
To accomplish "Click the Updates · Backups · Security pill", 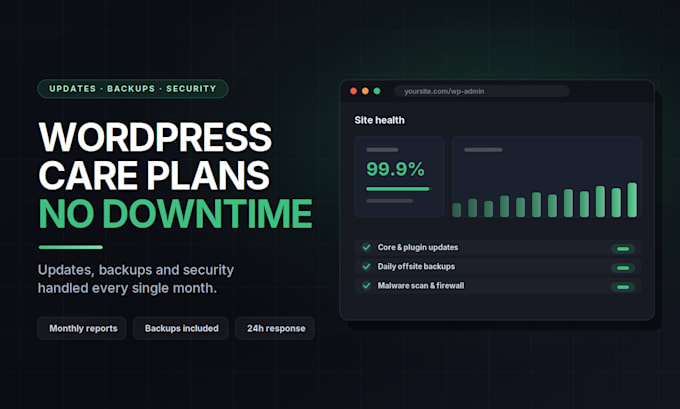I will (x=133, y=88).
